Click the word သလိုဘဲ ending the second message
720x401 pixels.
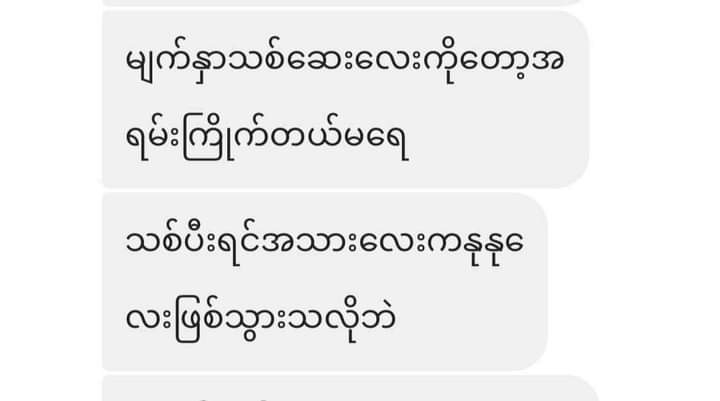tap(340, 319)
